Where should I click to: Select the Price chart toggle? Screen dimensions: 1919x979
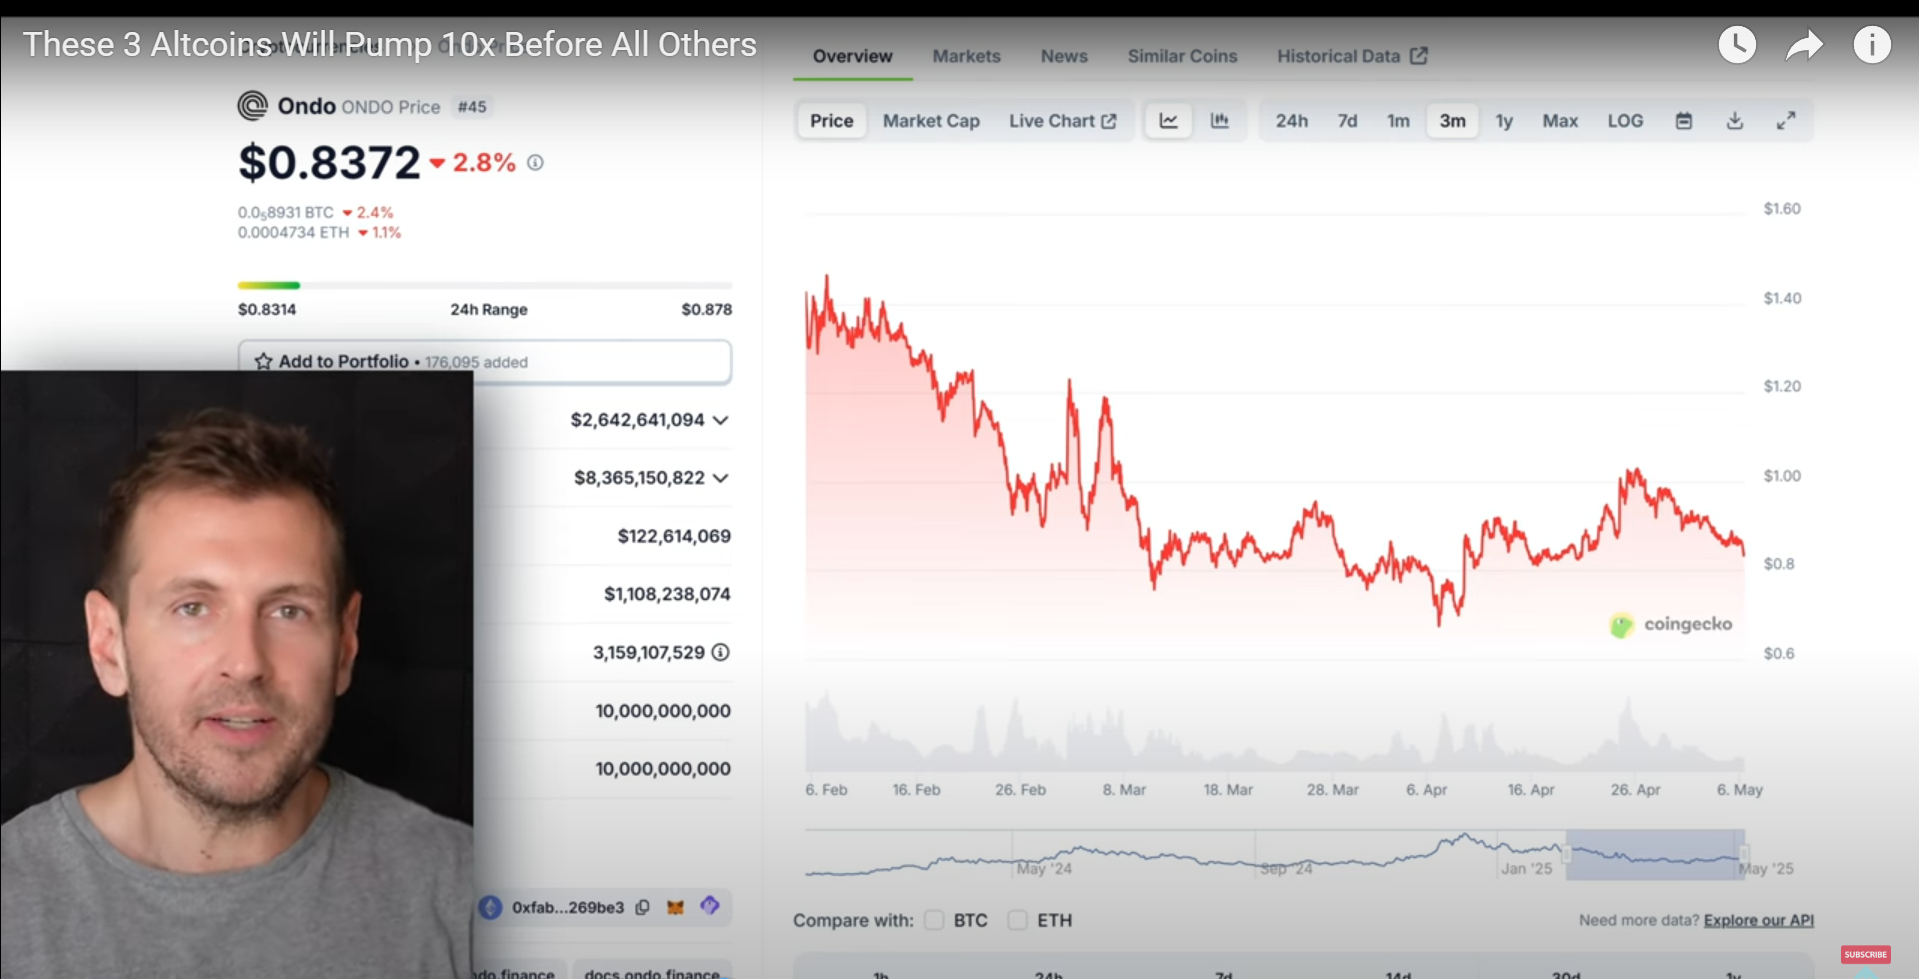pyautogui.click(x=831, y=121)
